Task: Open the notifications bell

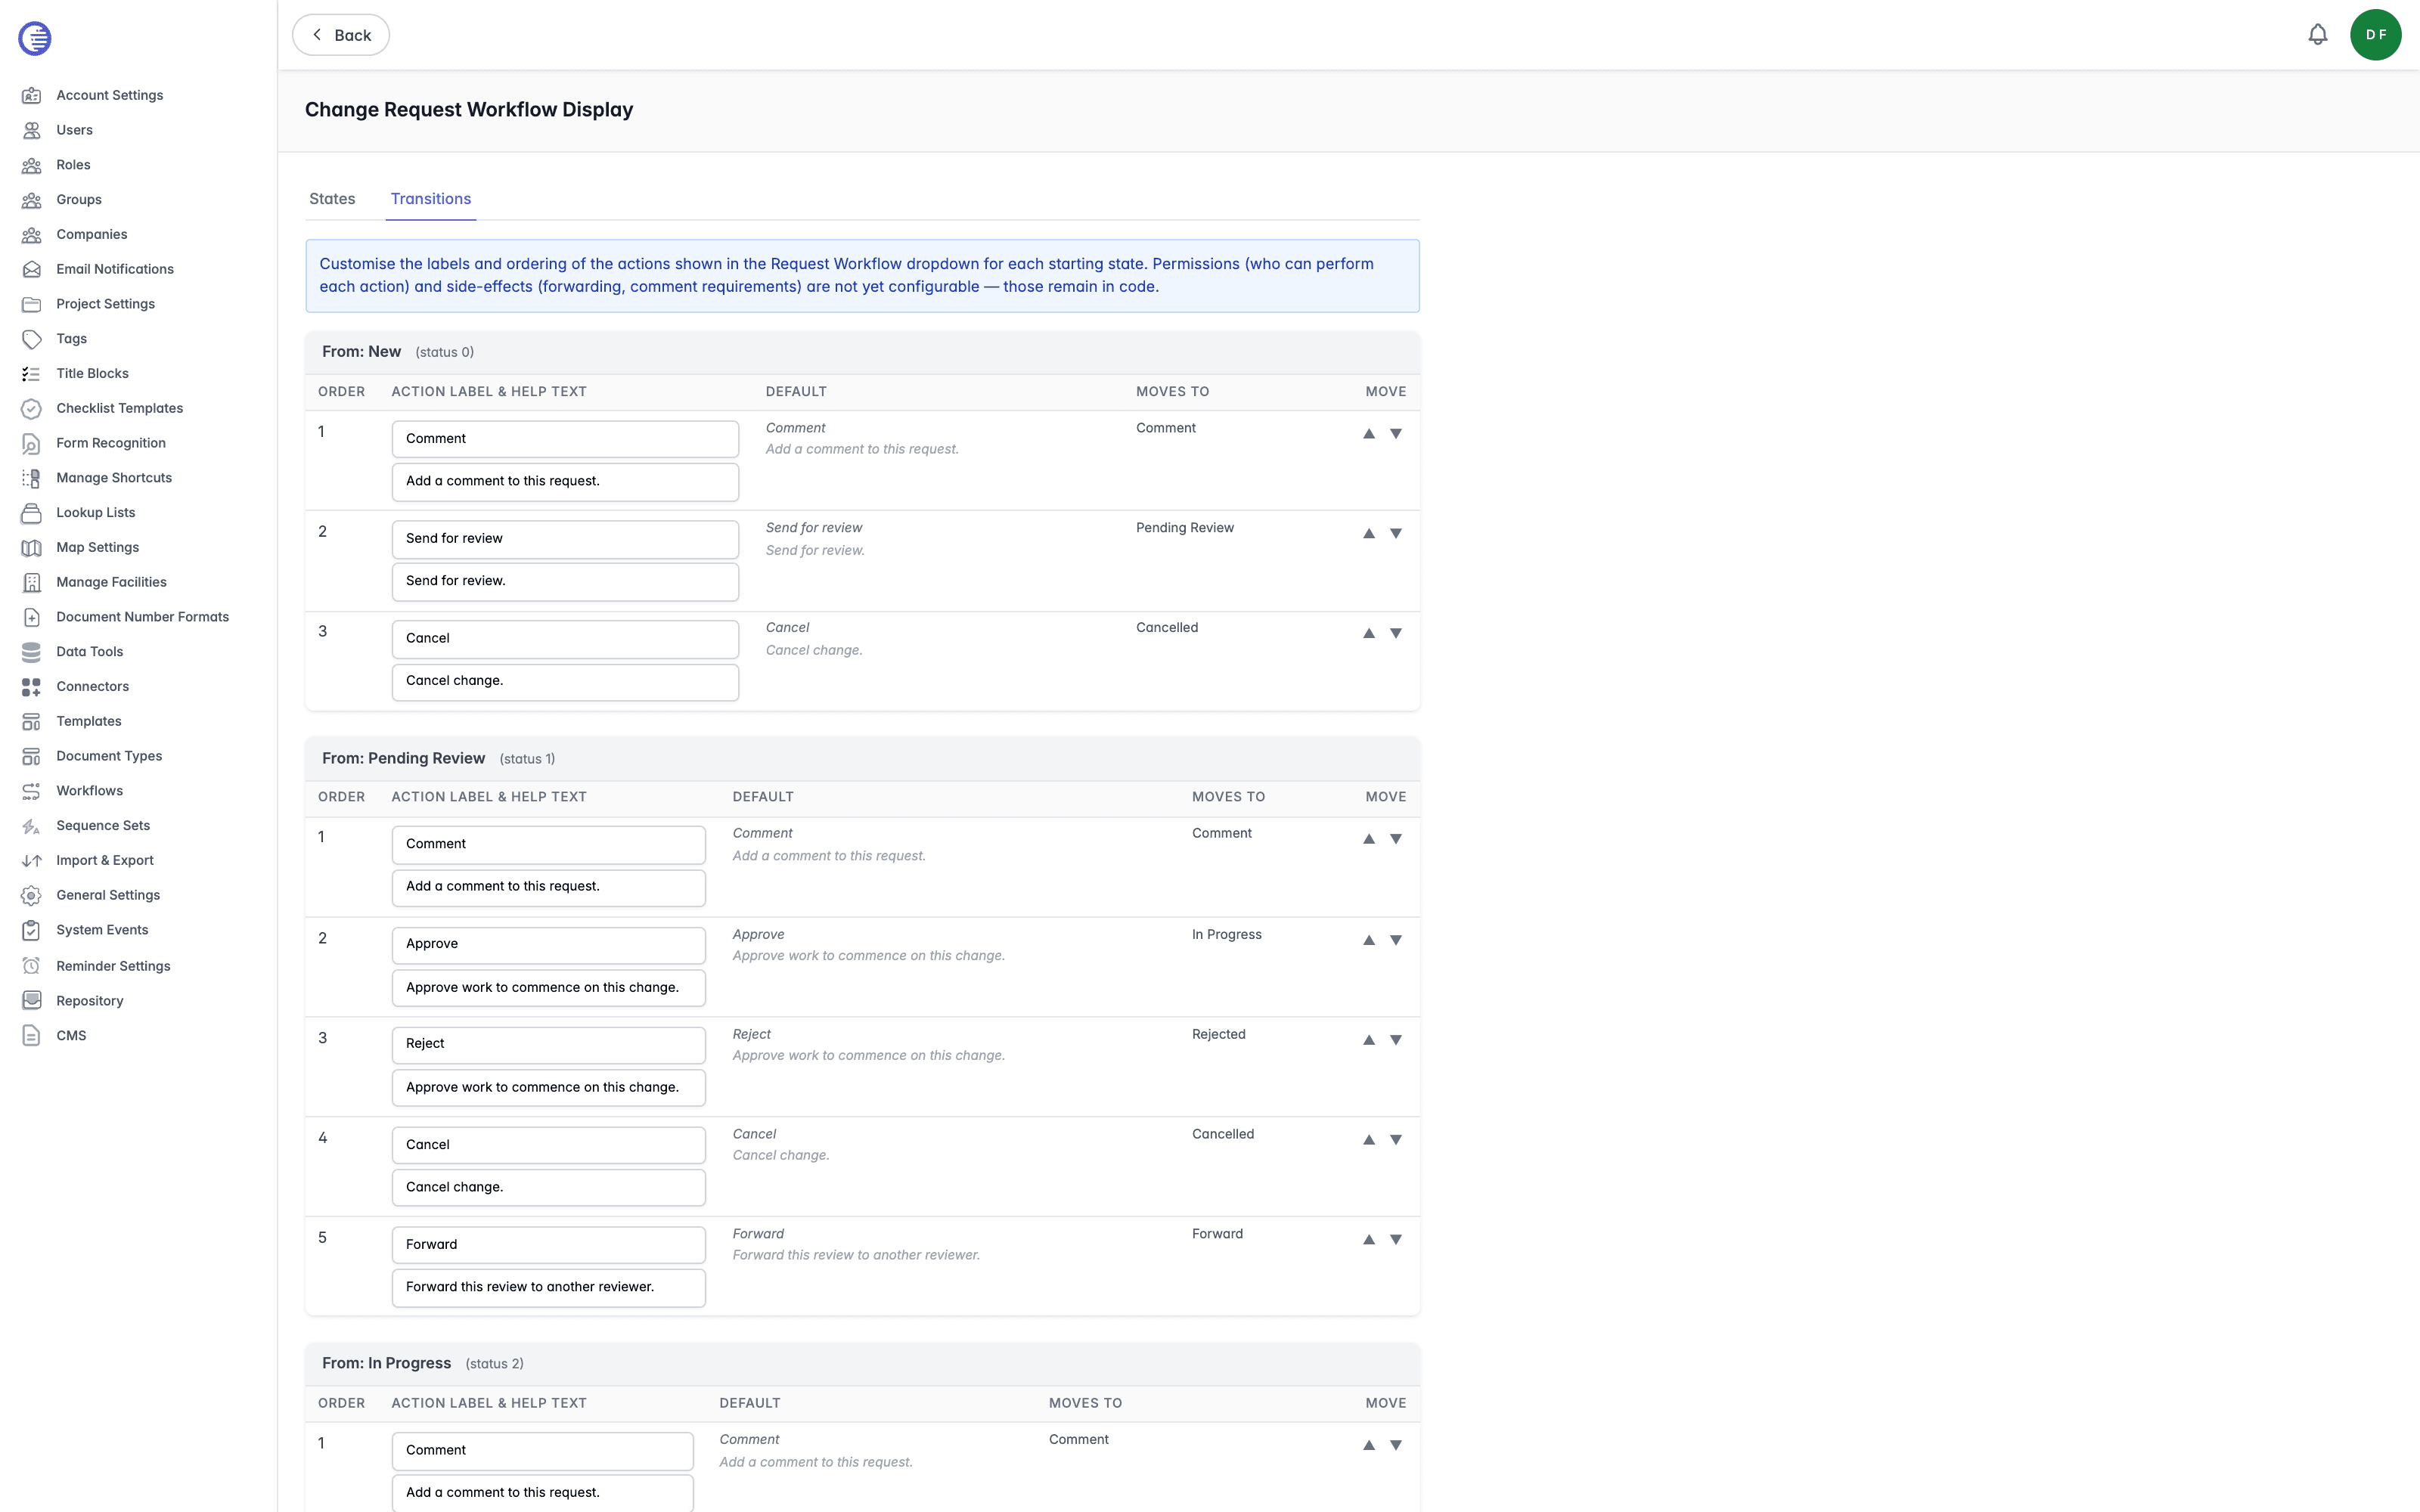Action: [x=2318, y=35]
